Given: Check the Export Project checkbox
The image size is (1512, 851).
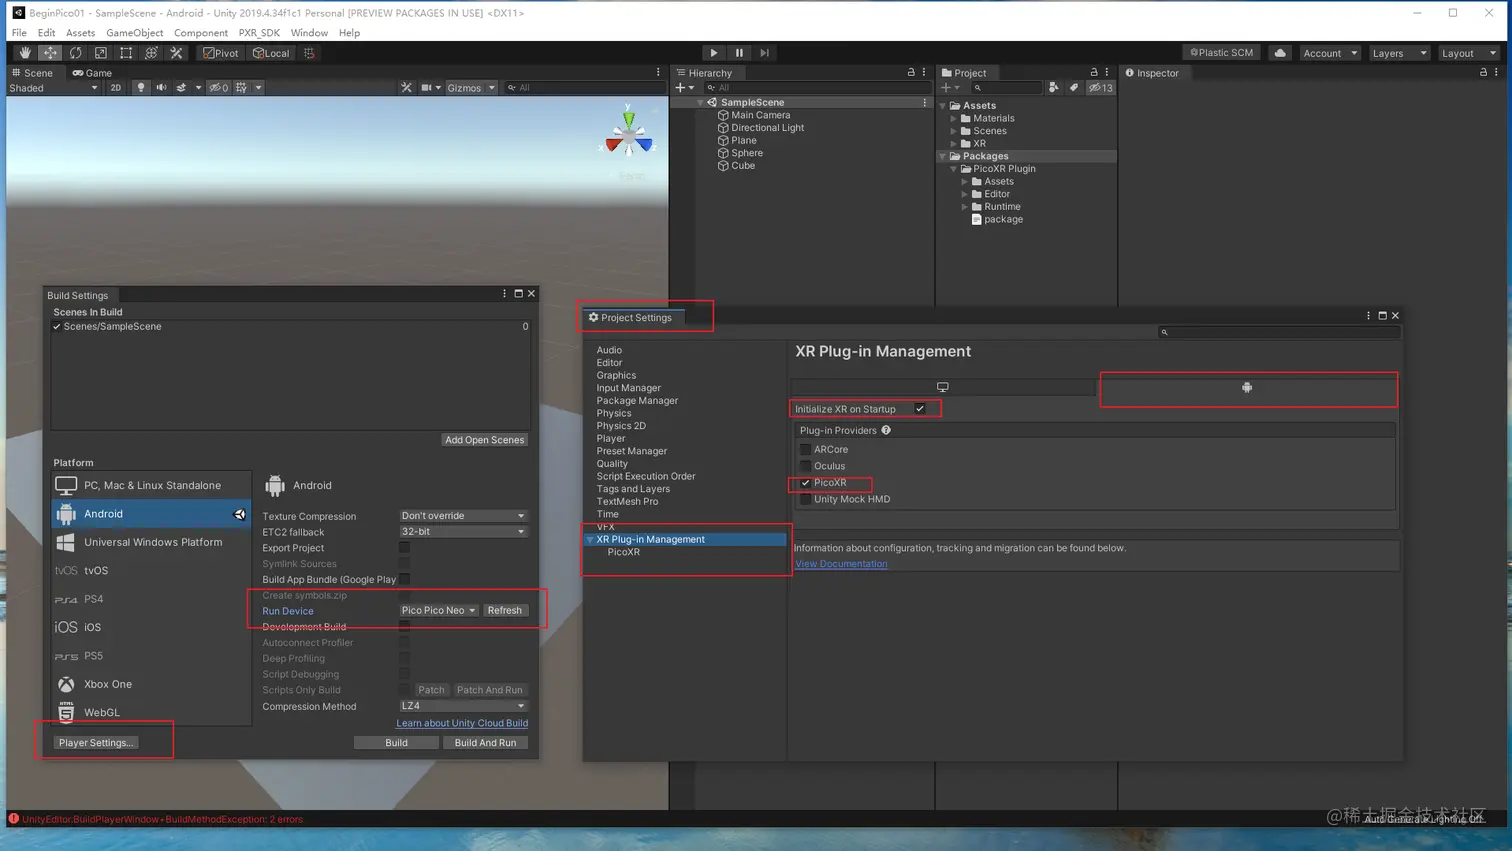Looking at the screenshot, I should tap(405, 548).
